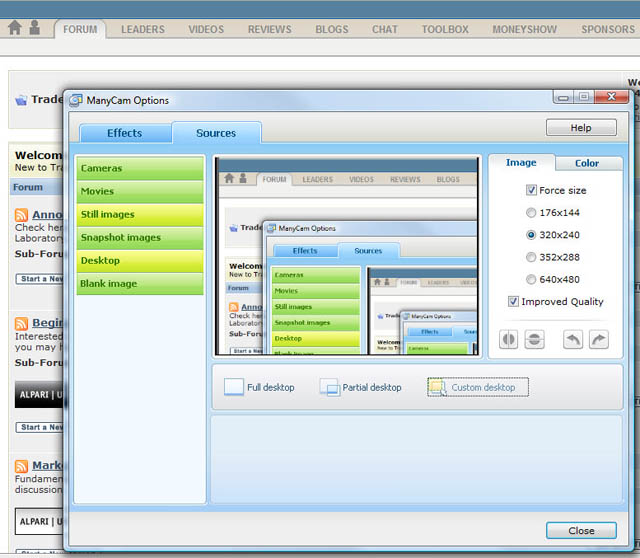640x558 pixels.
Task: Minimize the ManyCam Options window
Action: coord(563,97)
